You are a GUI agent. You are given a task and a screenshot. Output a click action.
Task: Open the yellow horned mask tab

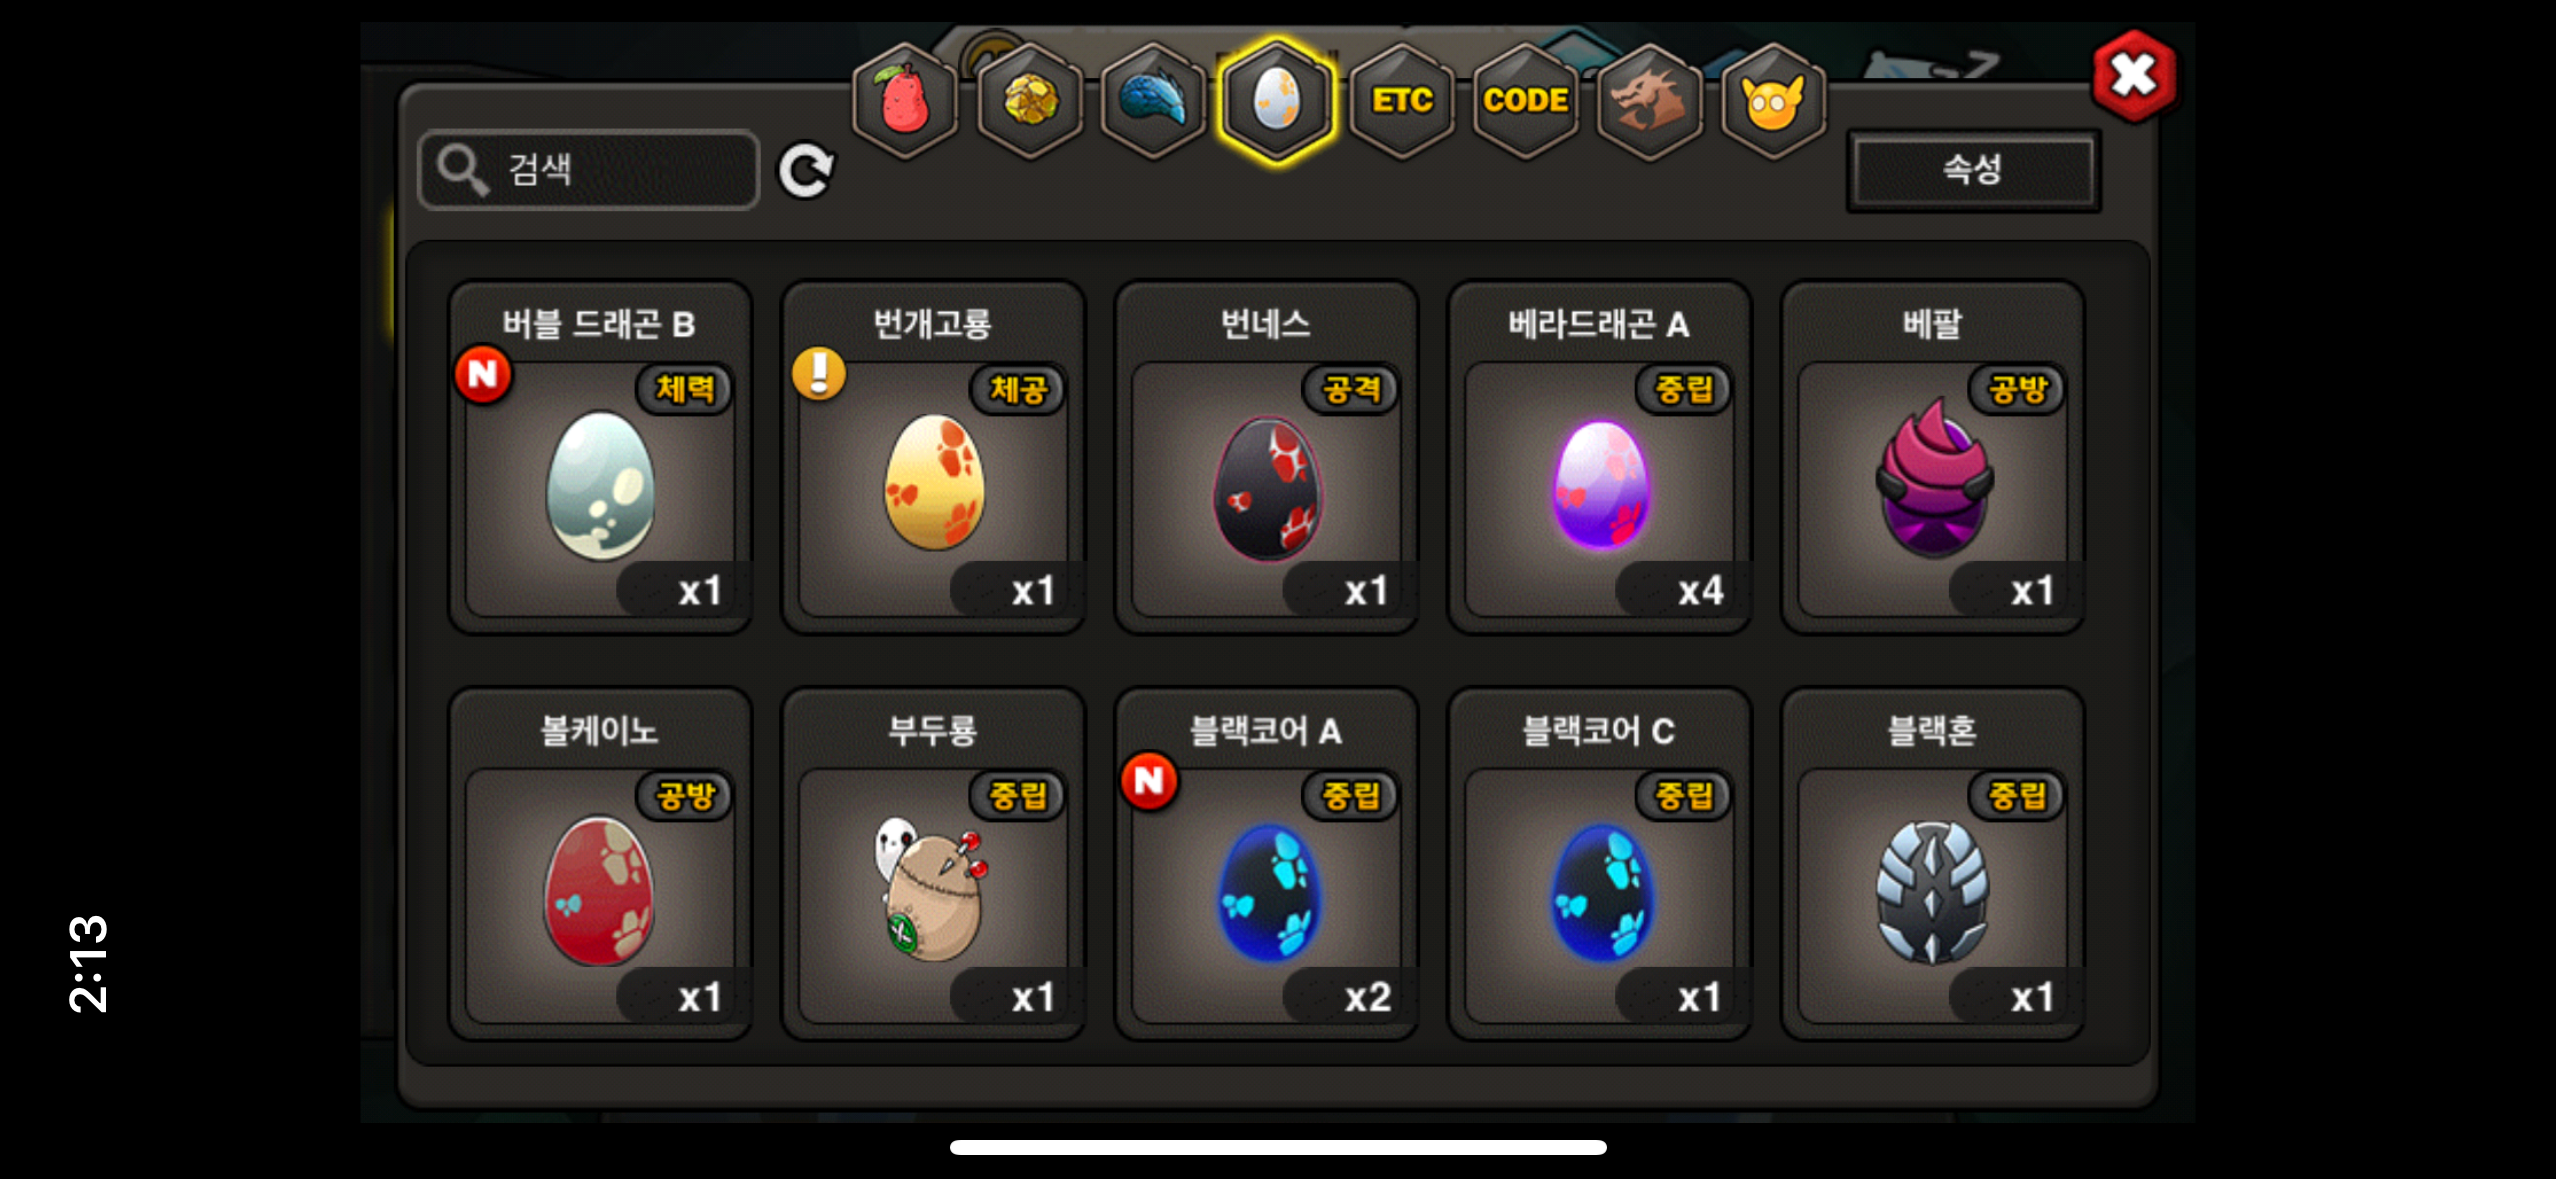pos(1774,100)
